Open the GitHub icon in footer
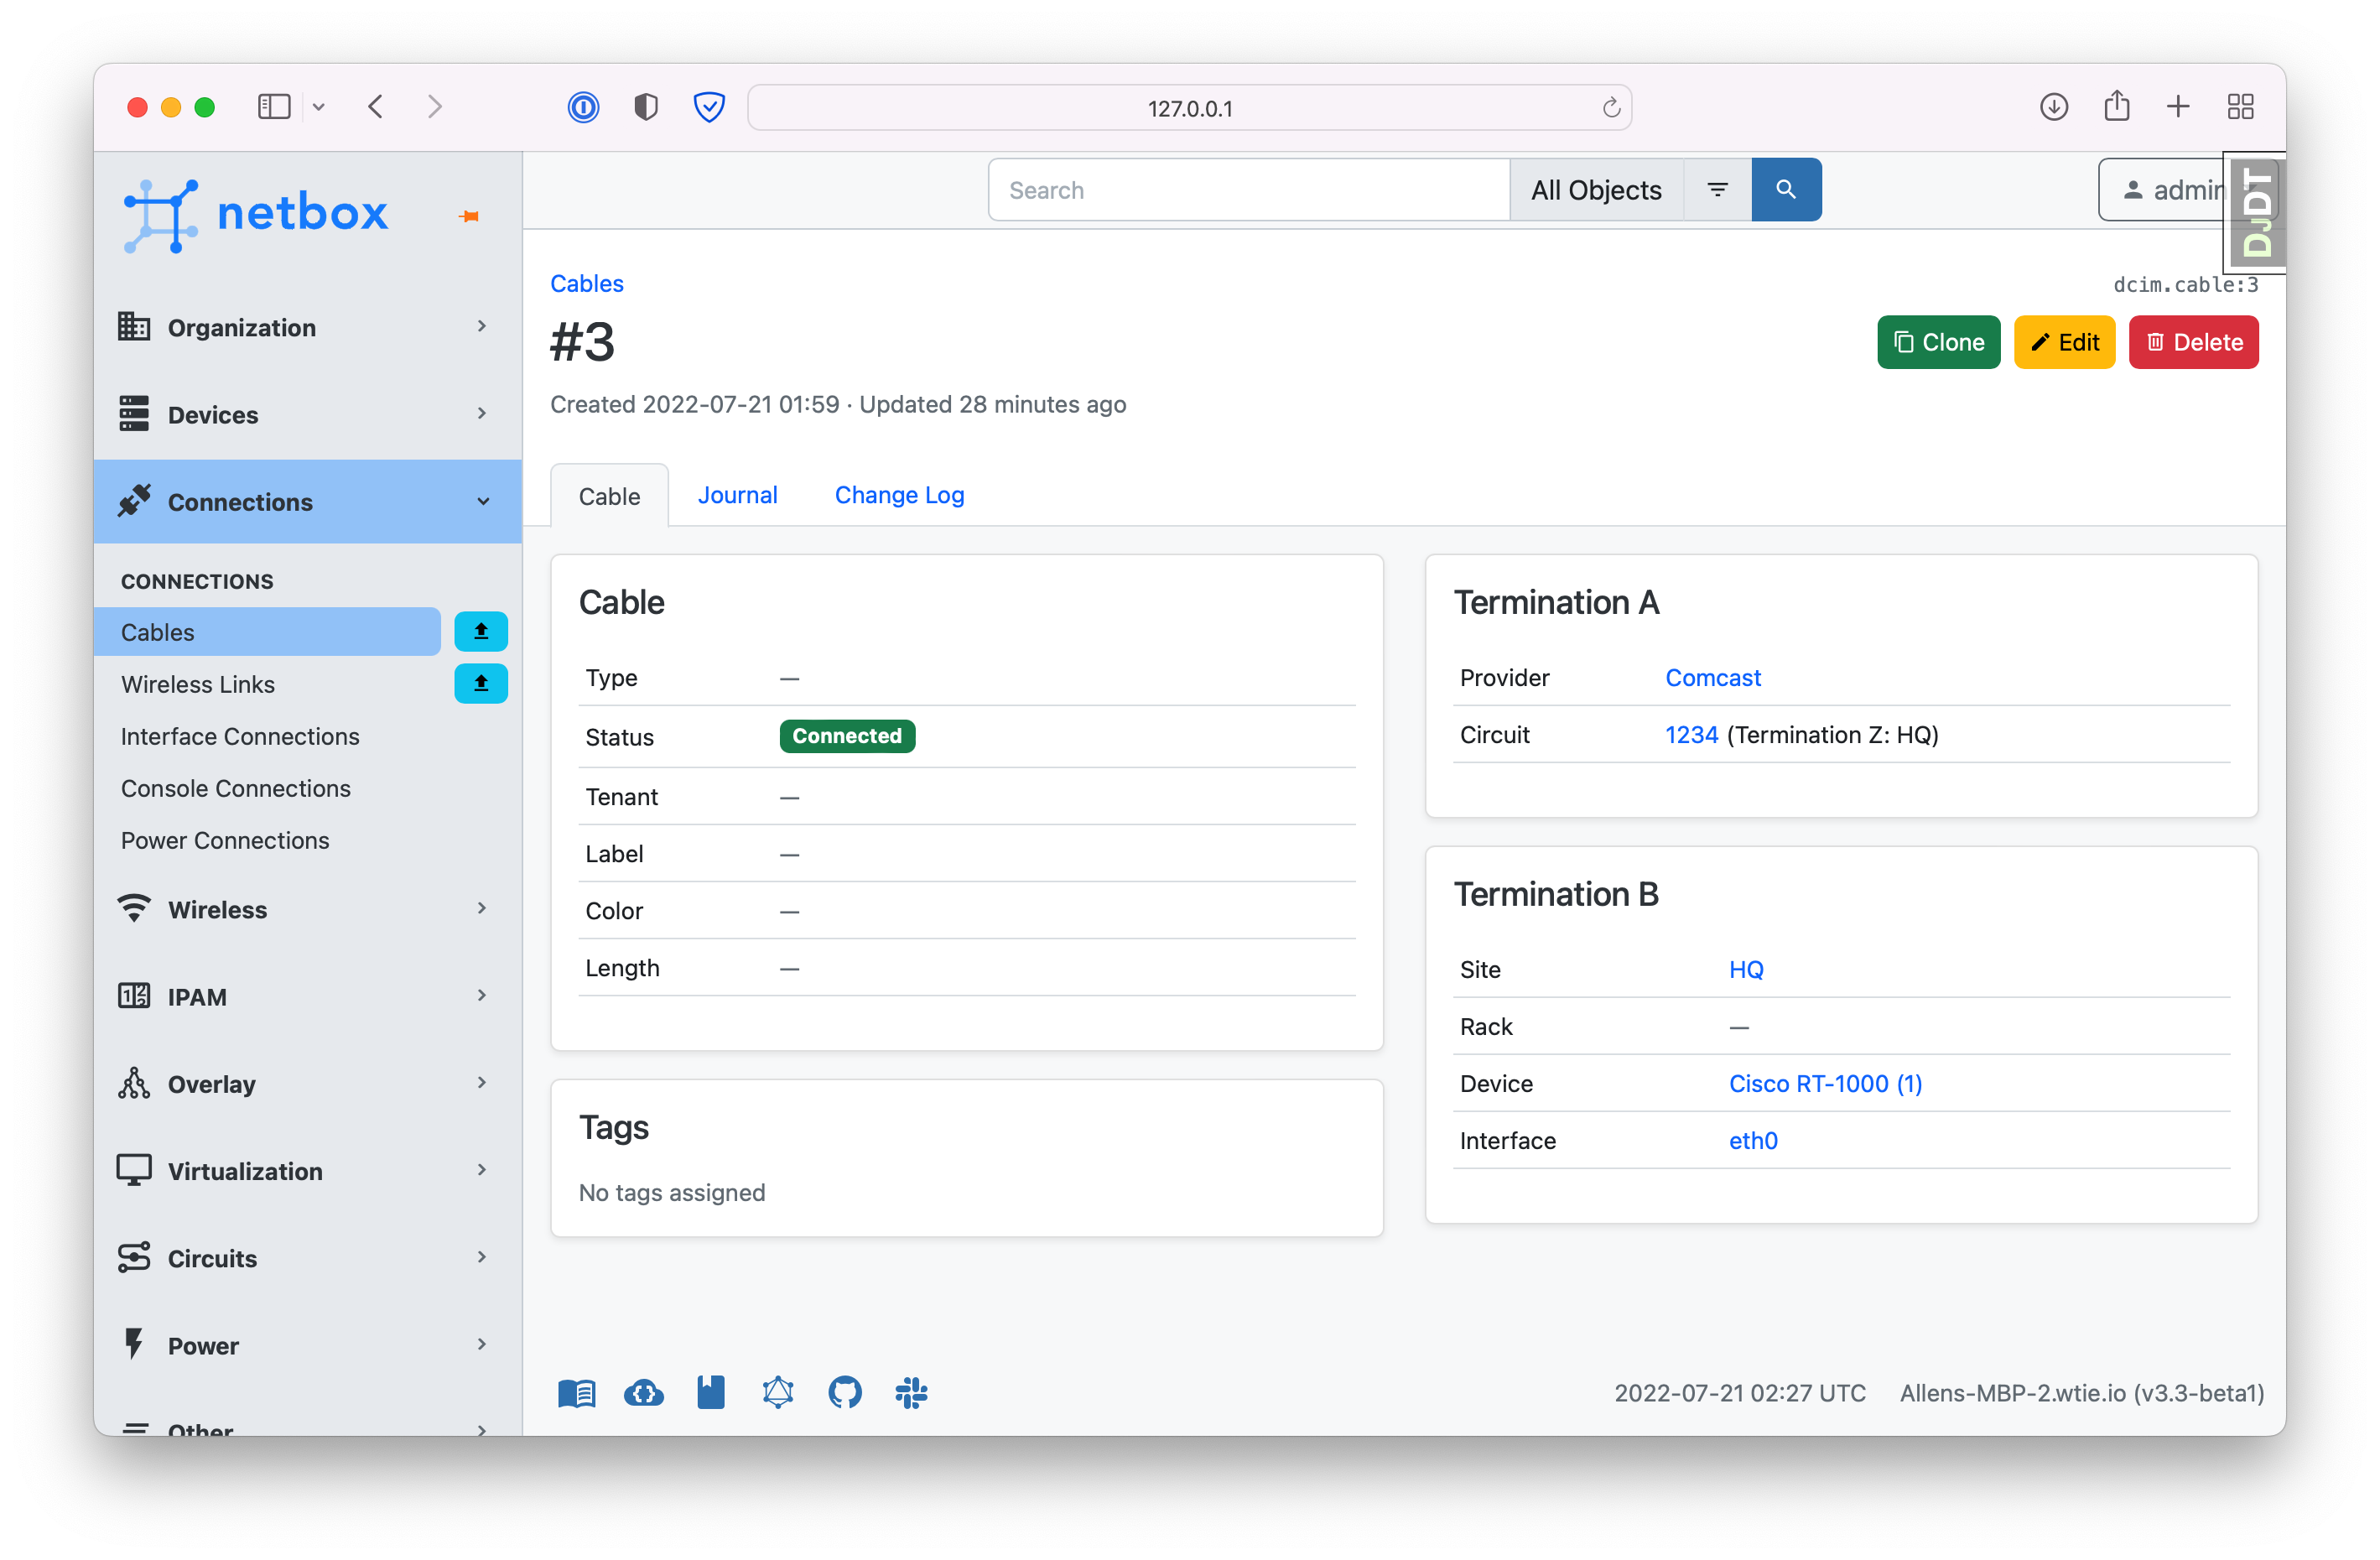 (844, 1392)
